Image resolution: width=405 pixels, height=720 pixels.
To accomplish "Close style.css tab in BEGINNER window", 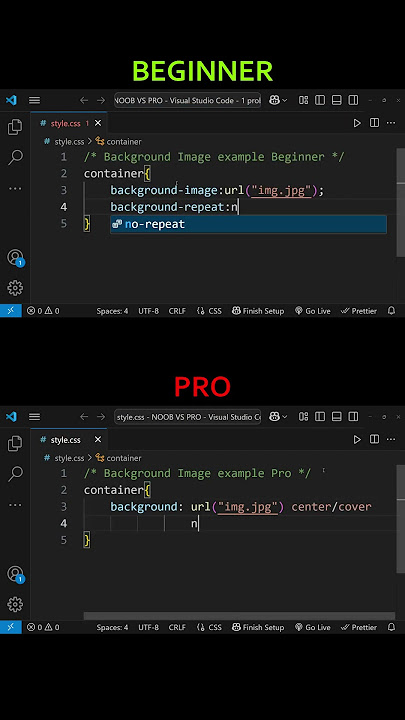I will point(98,123).
